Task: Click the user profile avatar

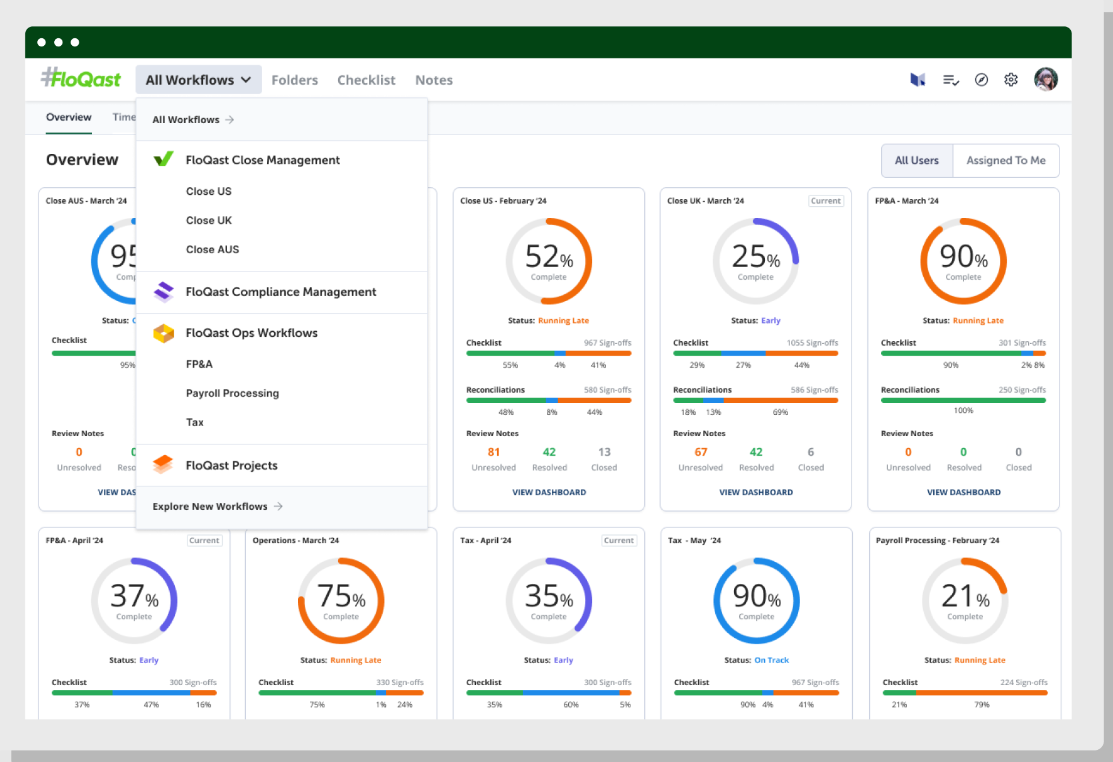Action: (1046, 80)
